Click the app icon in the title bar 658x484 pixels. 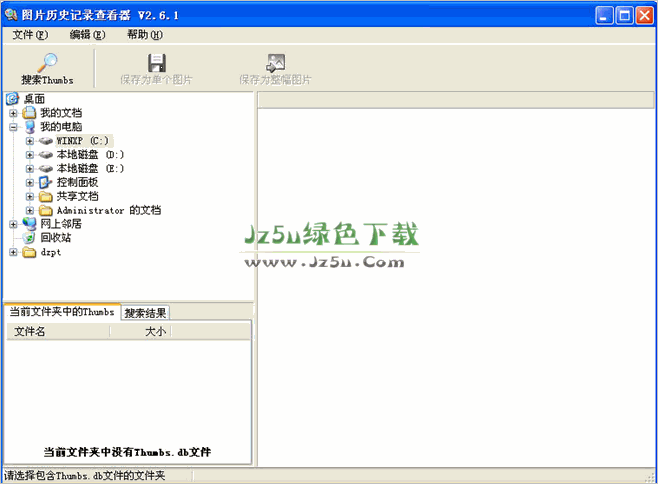pyautogui.click(x=11, y=15)
